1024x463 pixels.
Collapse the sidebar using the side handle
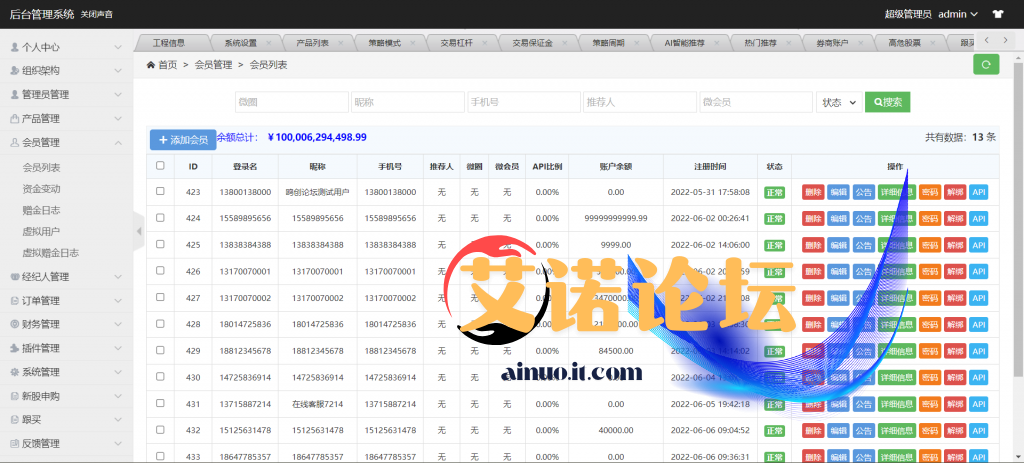[x=138, y=234]
